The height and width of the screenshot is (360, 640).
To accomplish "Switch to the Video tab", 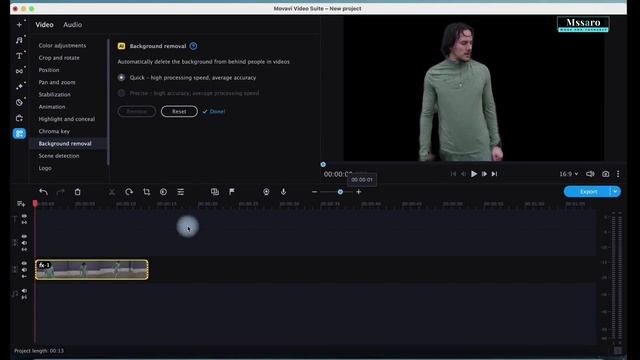I will [x=44, y=25].
